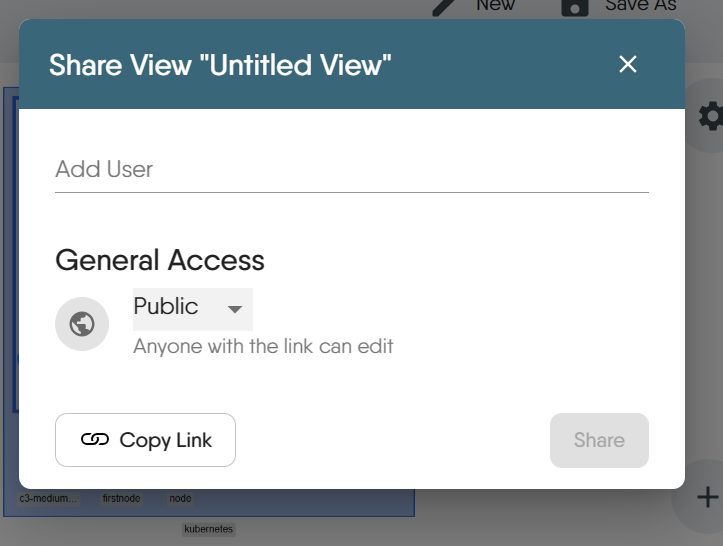This screenshot has height=546, width=723.
Task: Select the New menu item
Action: (495, 5)
